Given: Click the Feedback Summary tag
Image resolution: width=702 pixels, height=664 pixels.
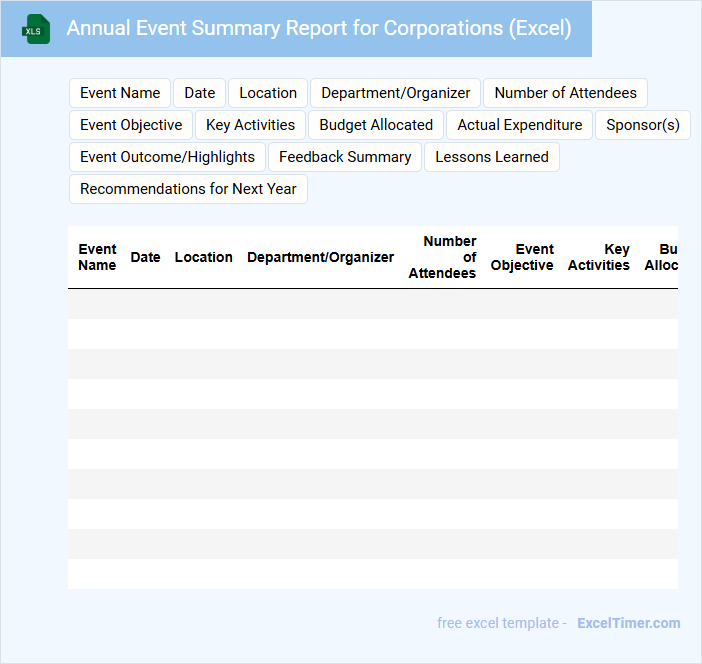Looking at the screenshot, I should [x=345, y=157].
